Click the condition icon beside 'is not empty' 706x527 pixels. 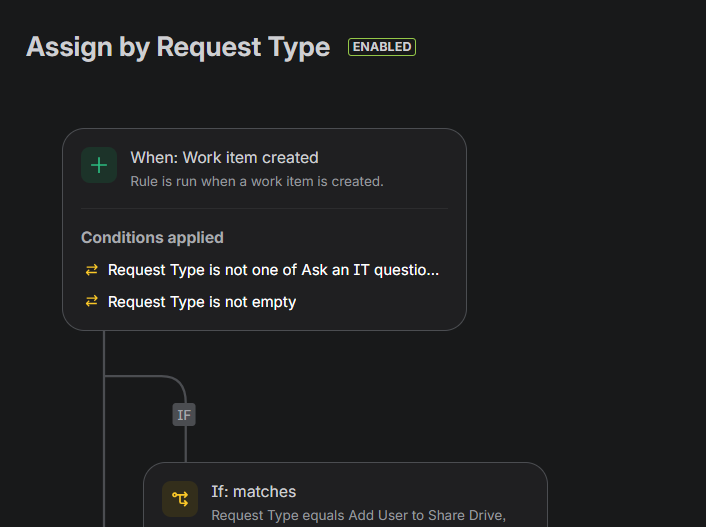coord(92,301)
